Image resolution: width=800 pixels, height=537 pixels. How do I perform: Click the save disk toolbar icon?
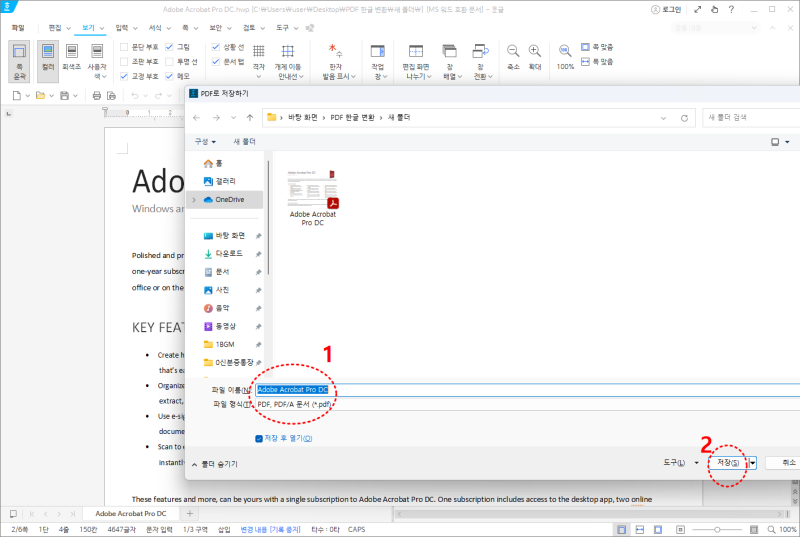coord(64,95)
